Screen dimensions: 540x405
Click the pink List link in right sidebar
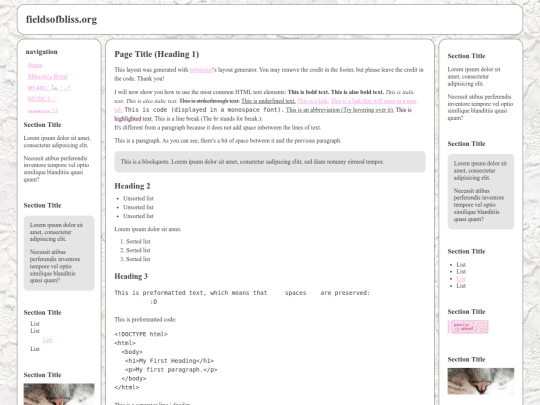(x=461, y=279)
